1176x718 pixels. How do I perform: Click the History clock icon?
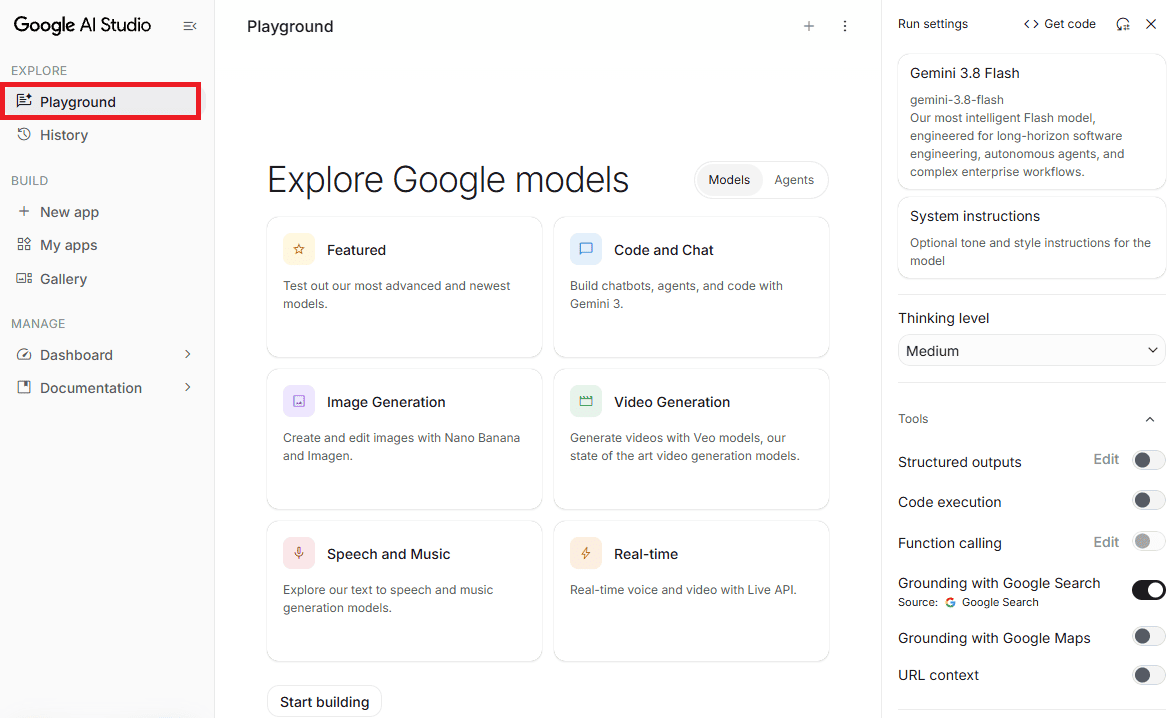24,134
